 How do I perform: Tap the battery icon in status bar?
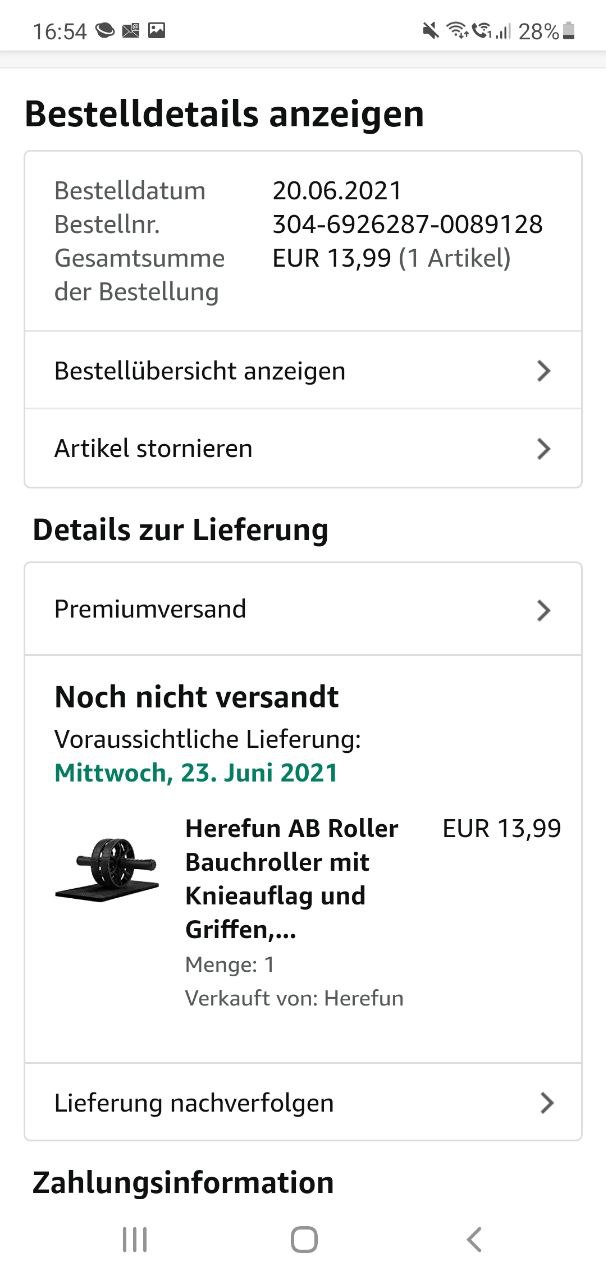569,32
